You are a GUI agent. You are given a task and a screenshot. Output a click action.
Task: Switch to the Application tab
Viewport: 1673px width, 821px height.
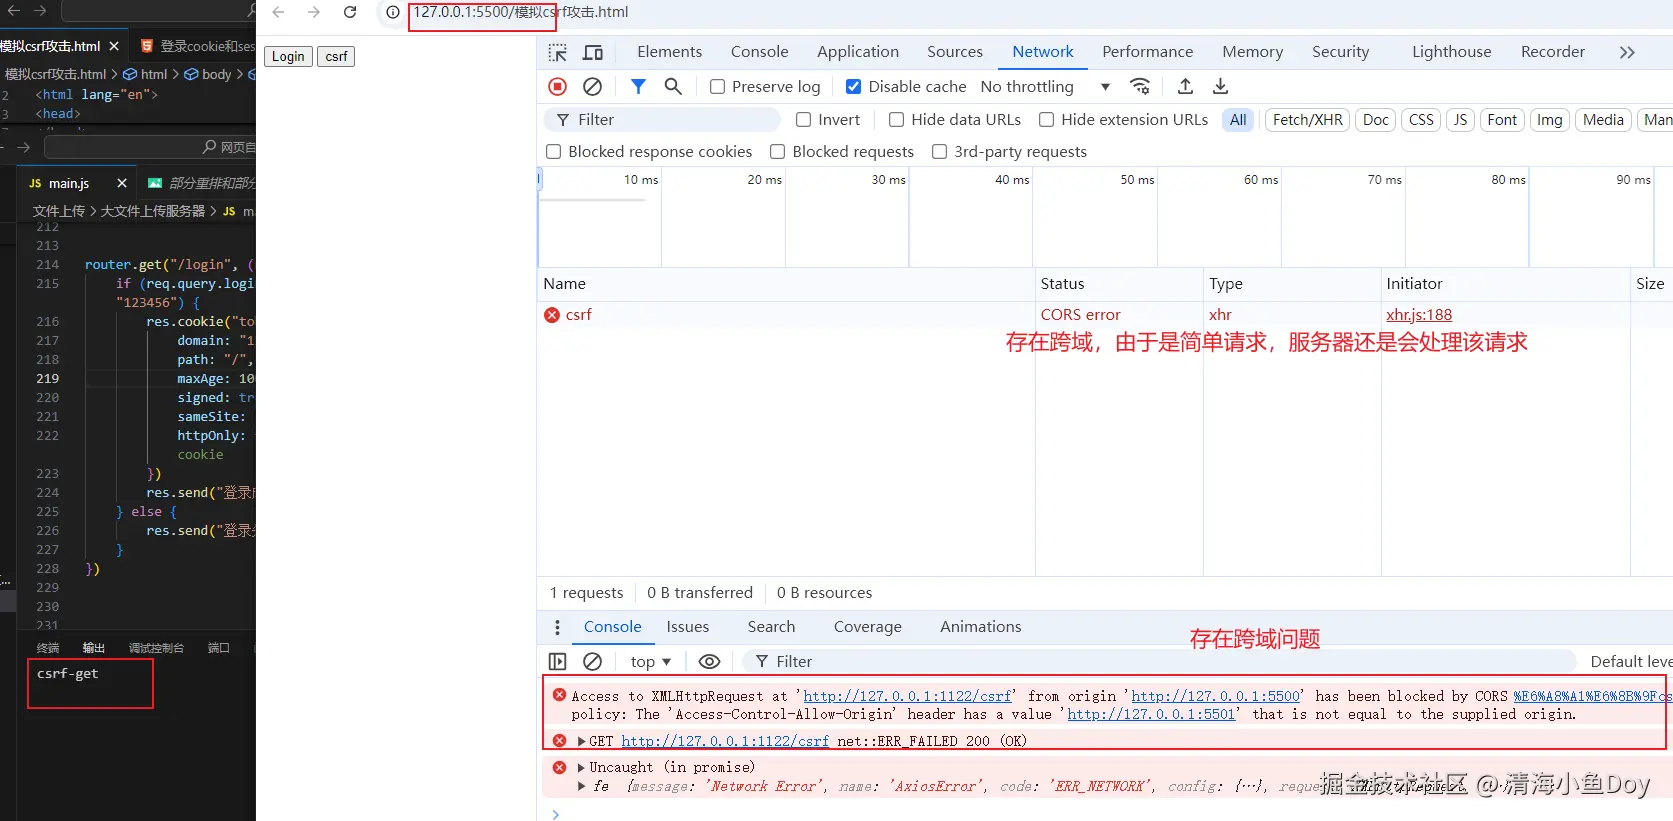857,52
